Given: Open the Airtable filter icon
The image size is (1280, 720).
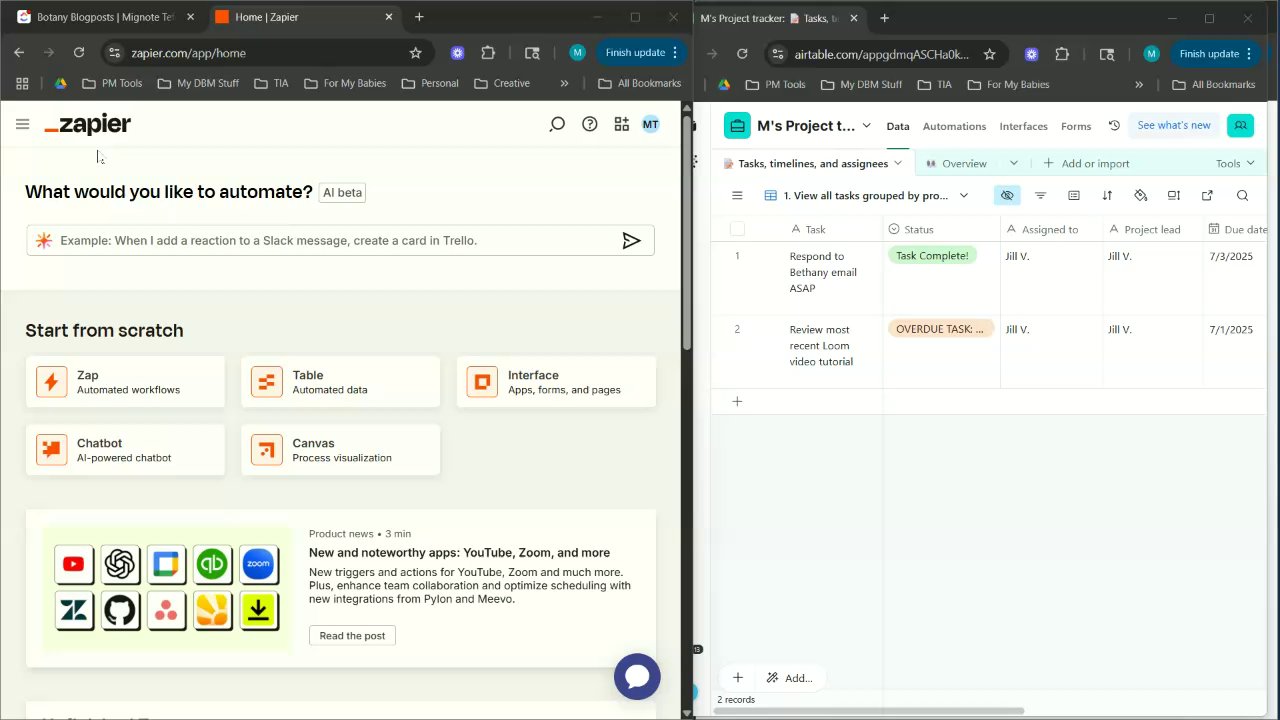Looking at the screenshot, I should (x=1040, y=196).
